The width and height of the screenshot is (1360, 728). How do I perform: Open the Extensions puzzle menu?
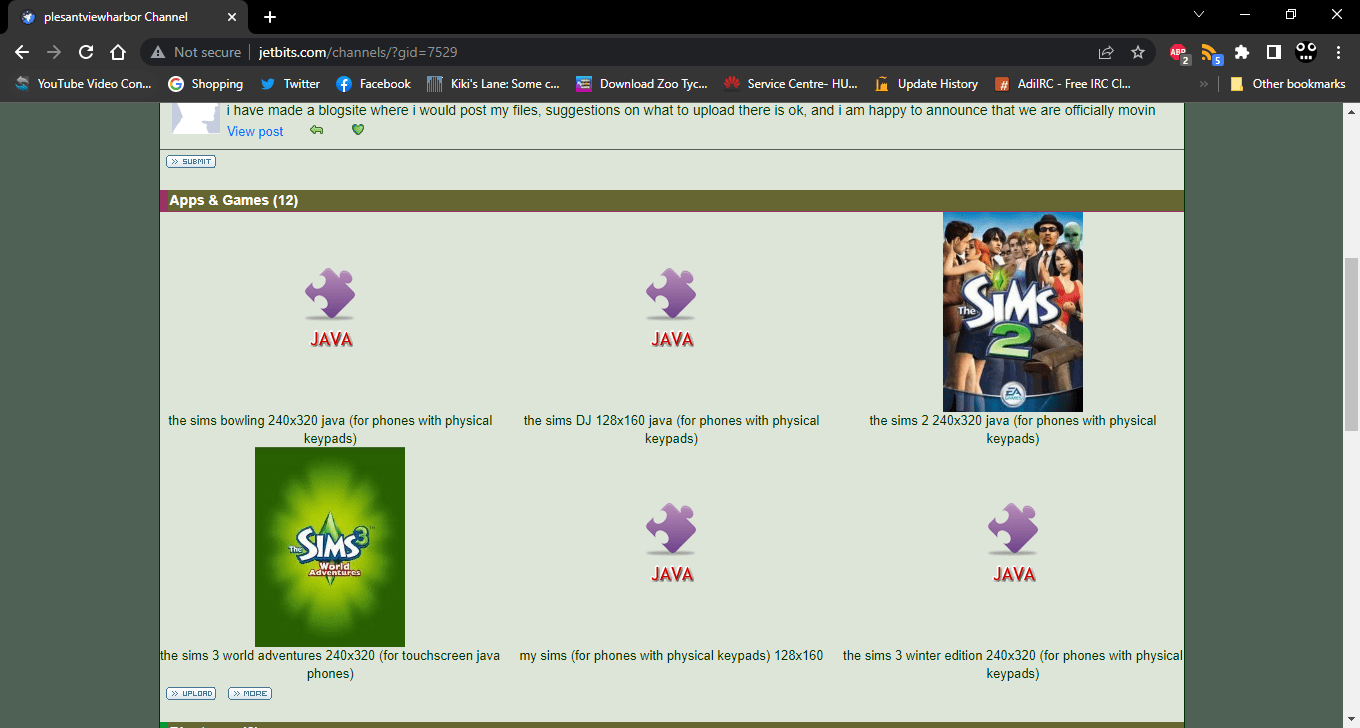pos(1242,52)
